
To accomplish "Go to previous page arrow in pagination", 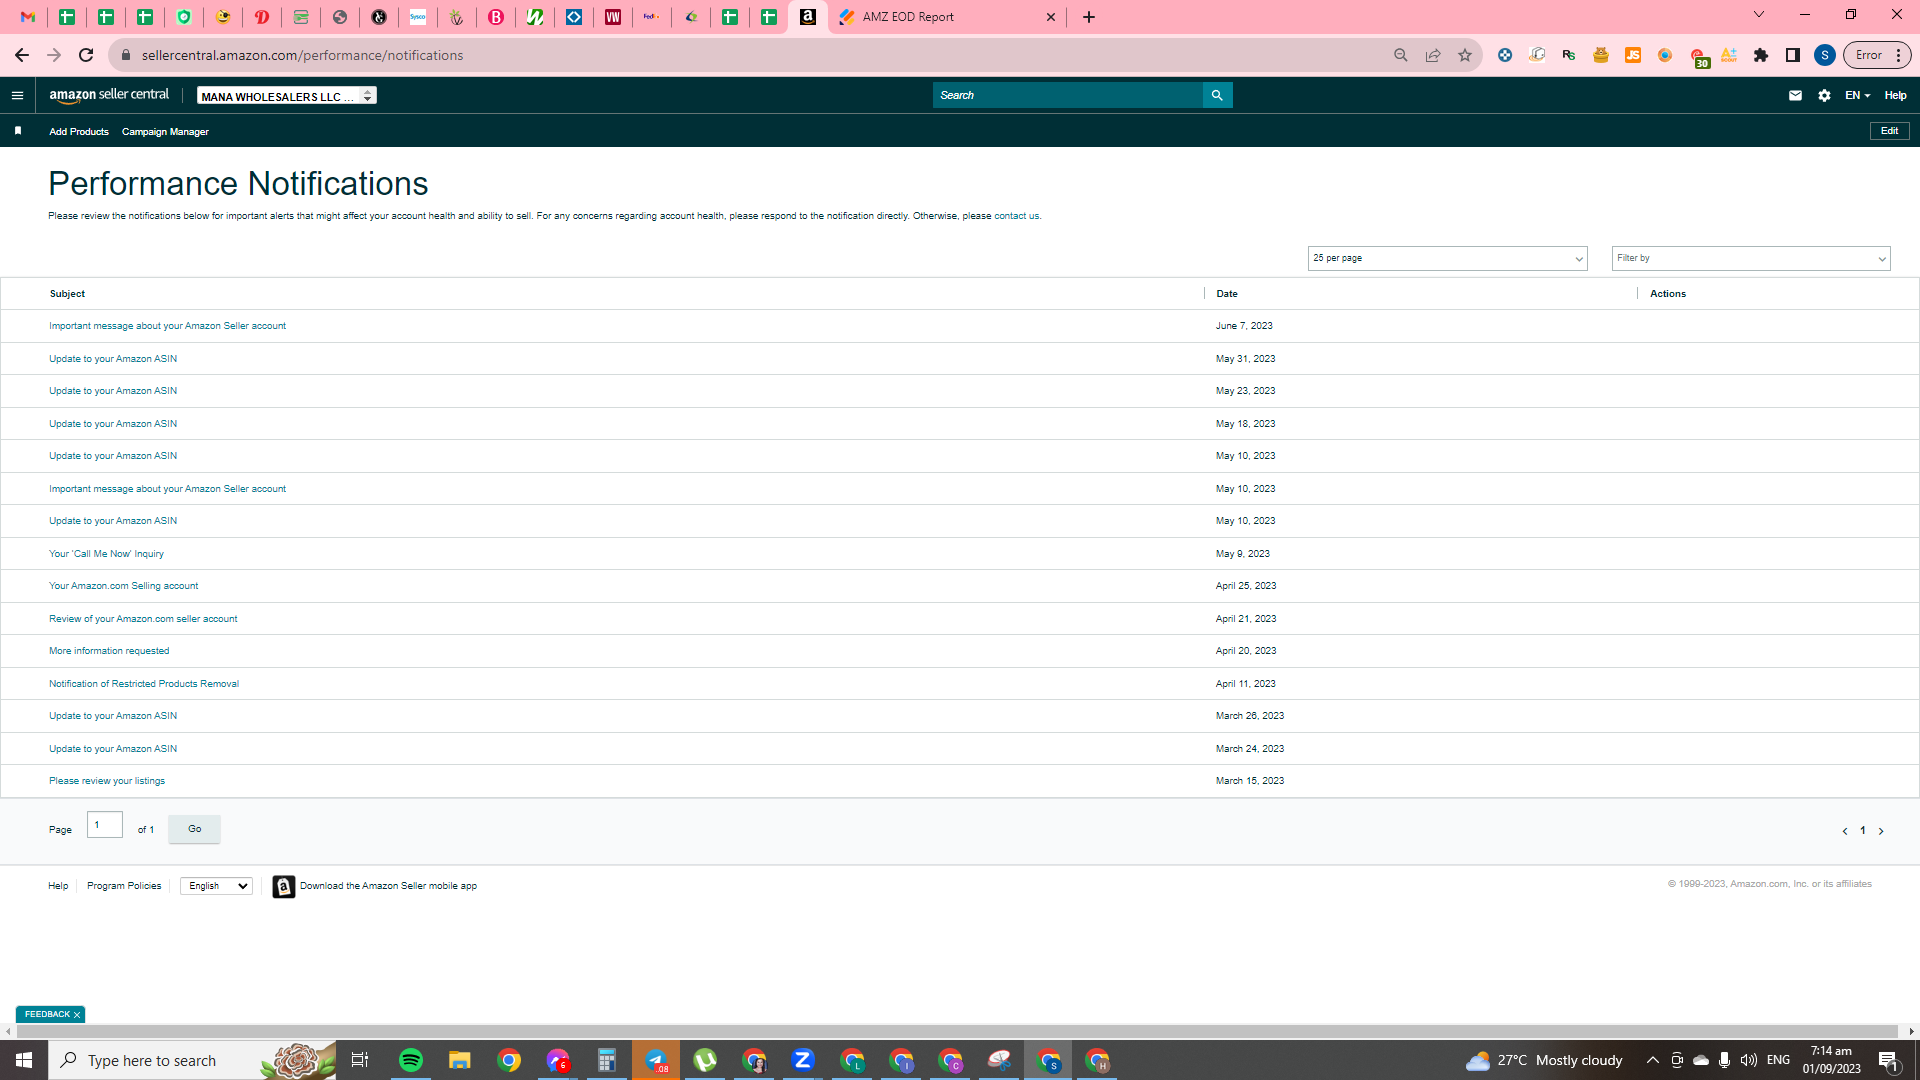I will click(x=1845, y=831).
